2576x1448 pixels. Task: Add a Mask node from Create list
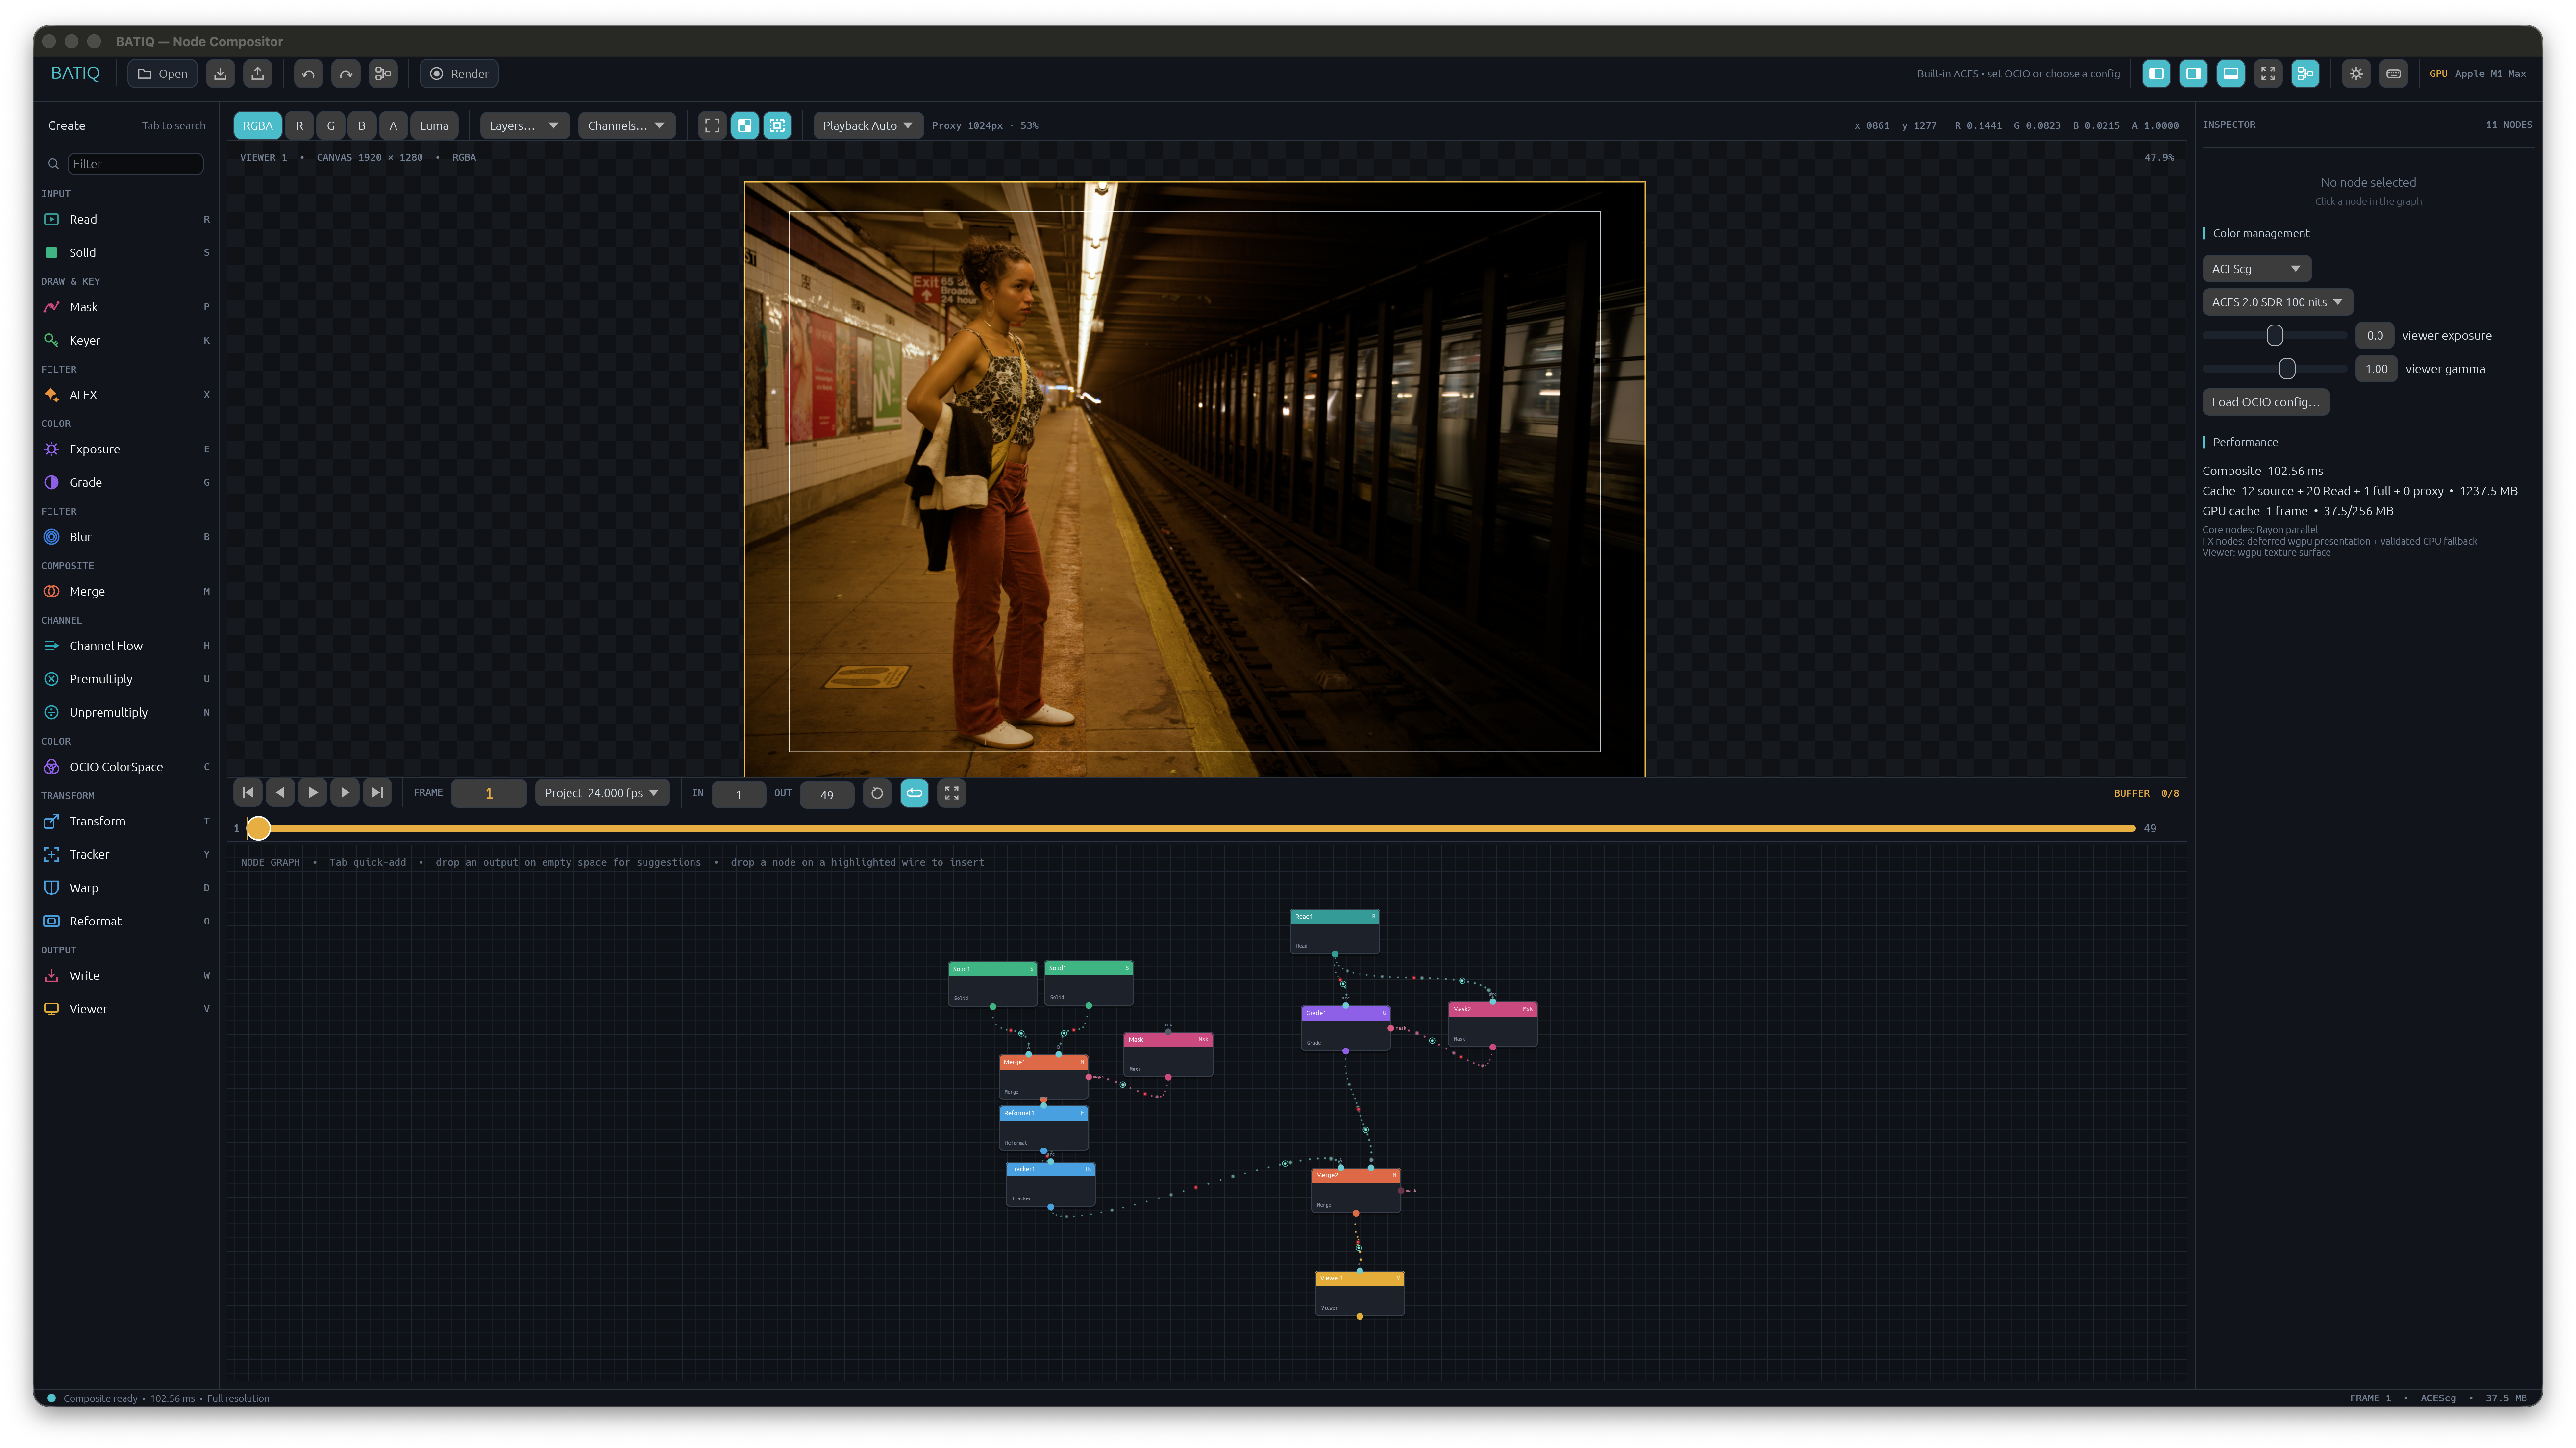126,307
